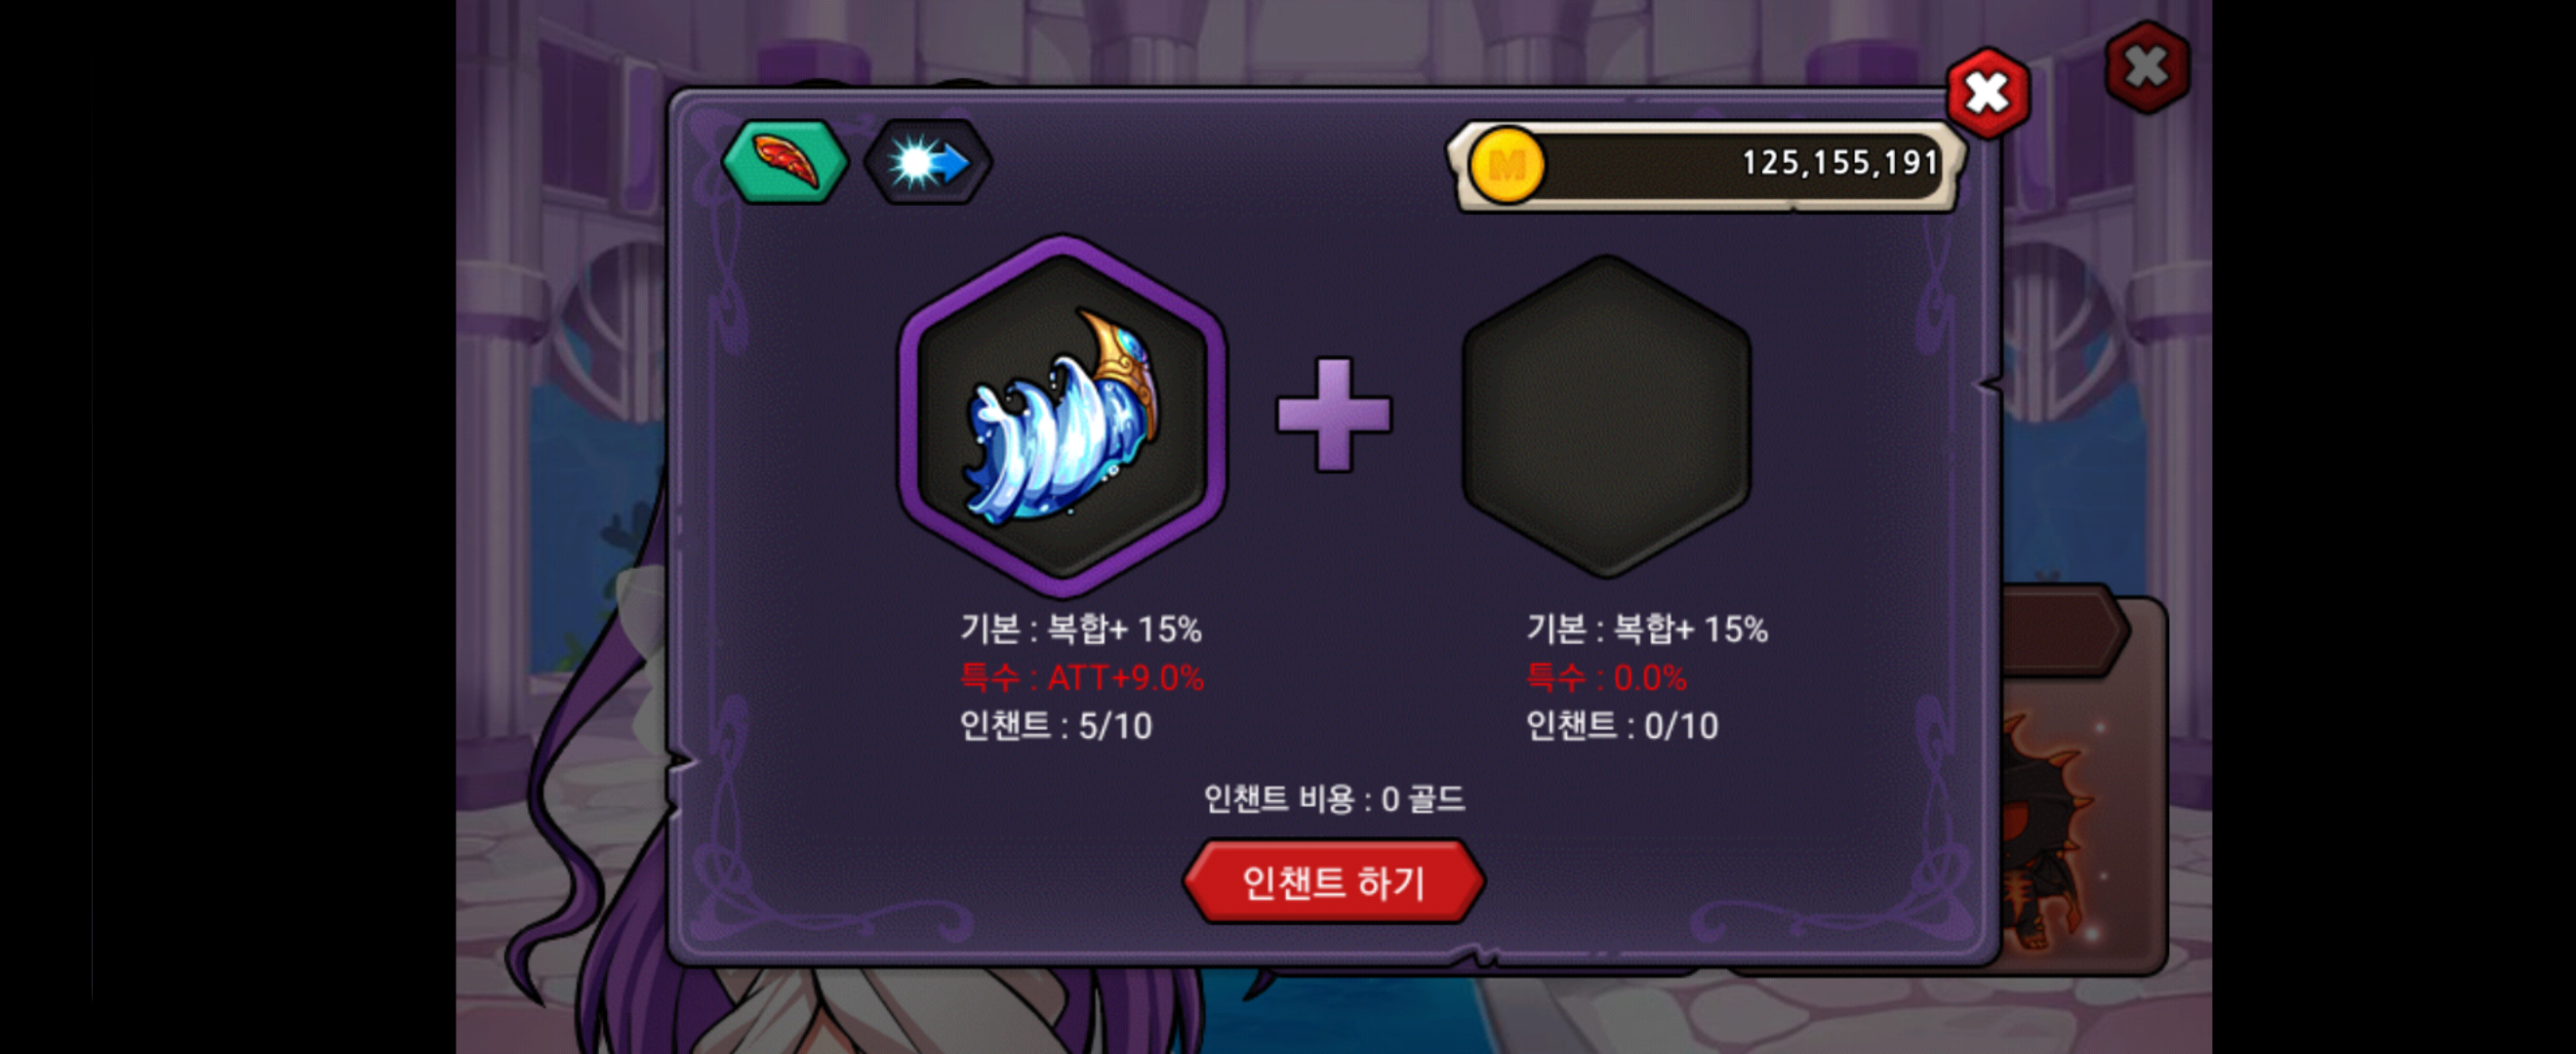This screenshot has width=2576, height=1054.
Task: Click the red 특수 : 0.0% text
Action: point(1606,678)
